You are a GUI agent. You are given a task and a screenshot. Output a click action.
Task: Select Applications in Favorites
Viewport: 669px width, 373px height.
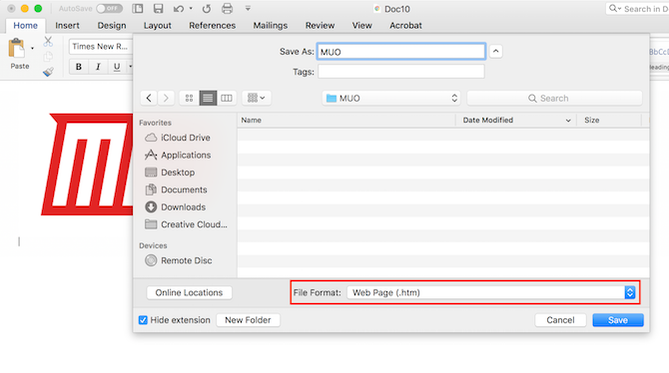tap(185, 155)
